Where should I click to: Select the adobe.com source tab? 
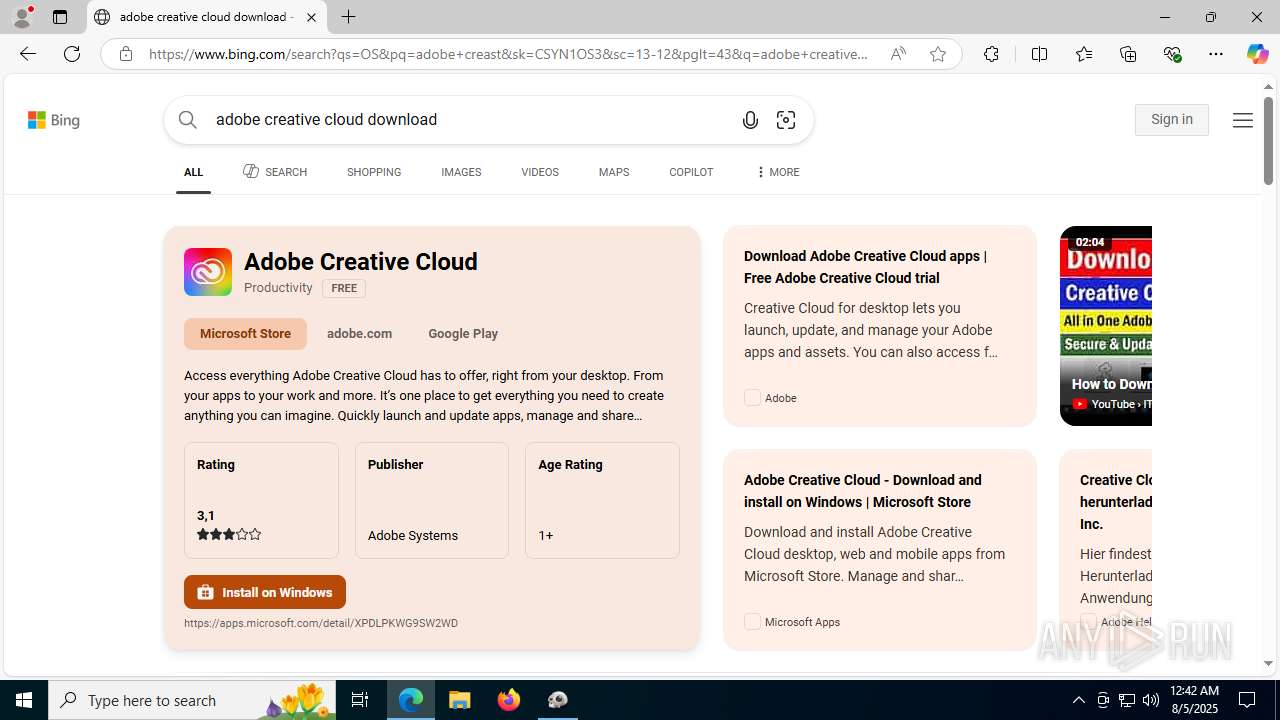tap(359, 334)
